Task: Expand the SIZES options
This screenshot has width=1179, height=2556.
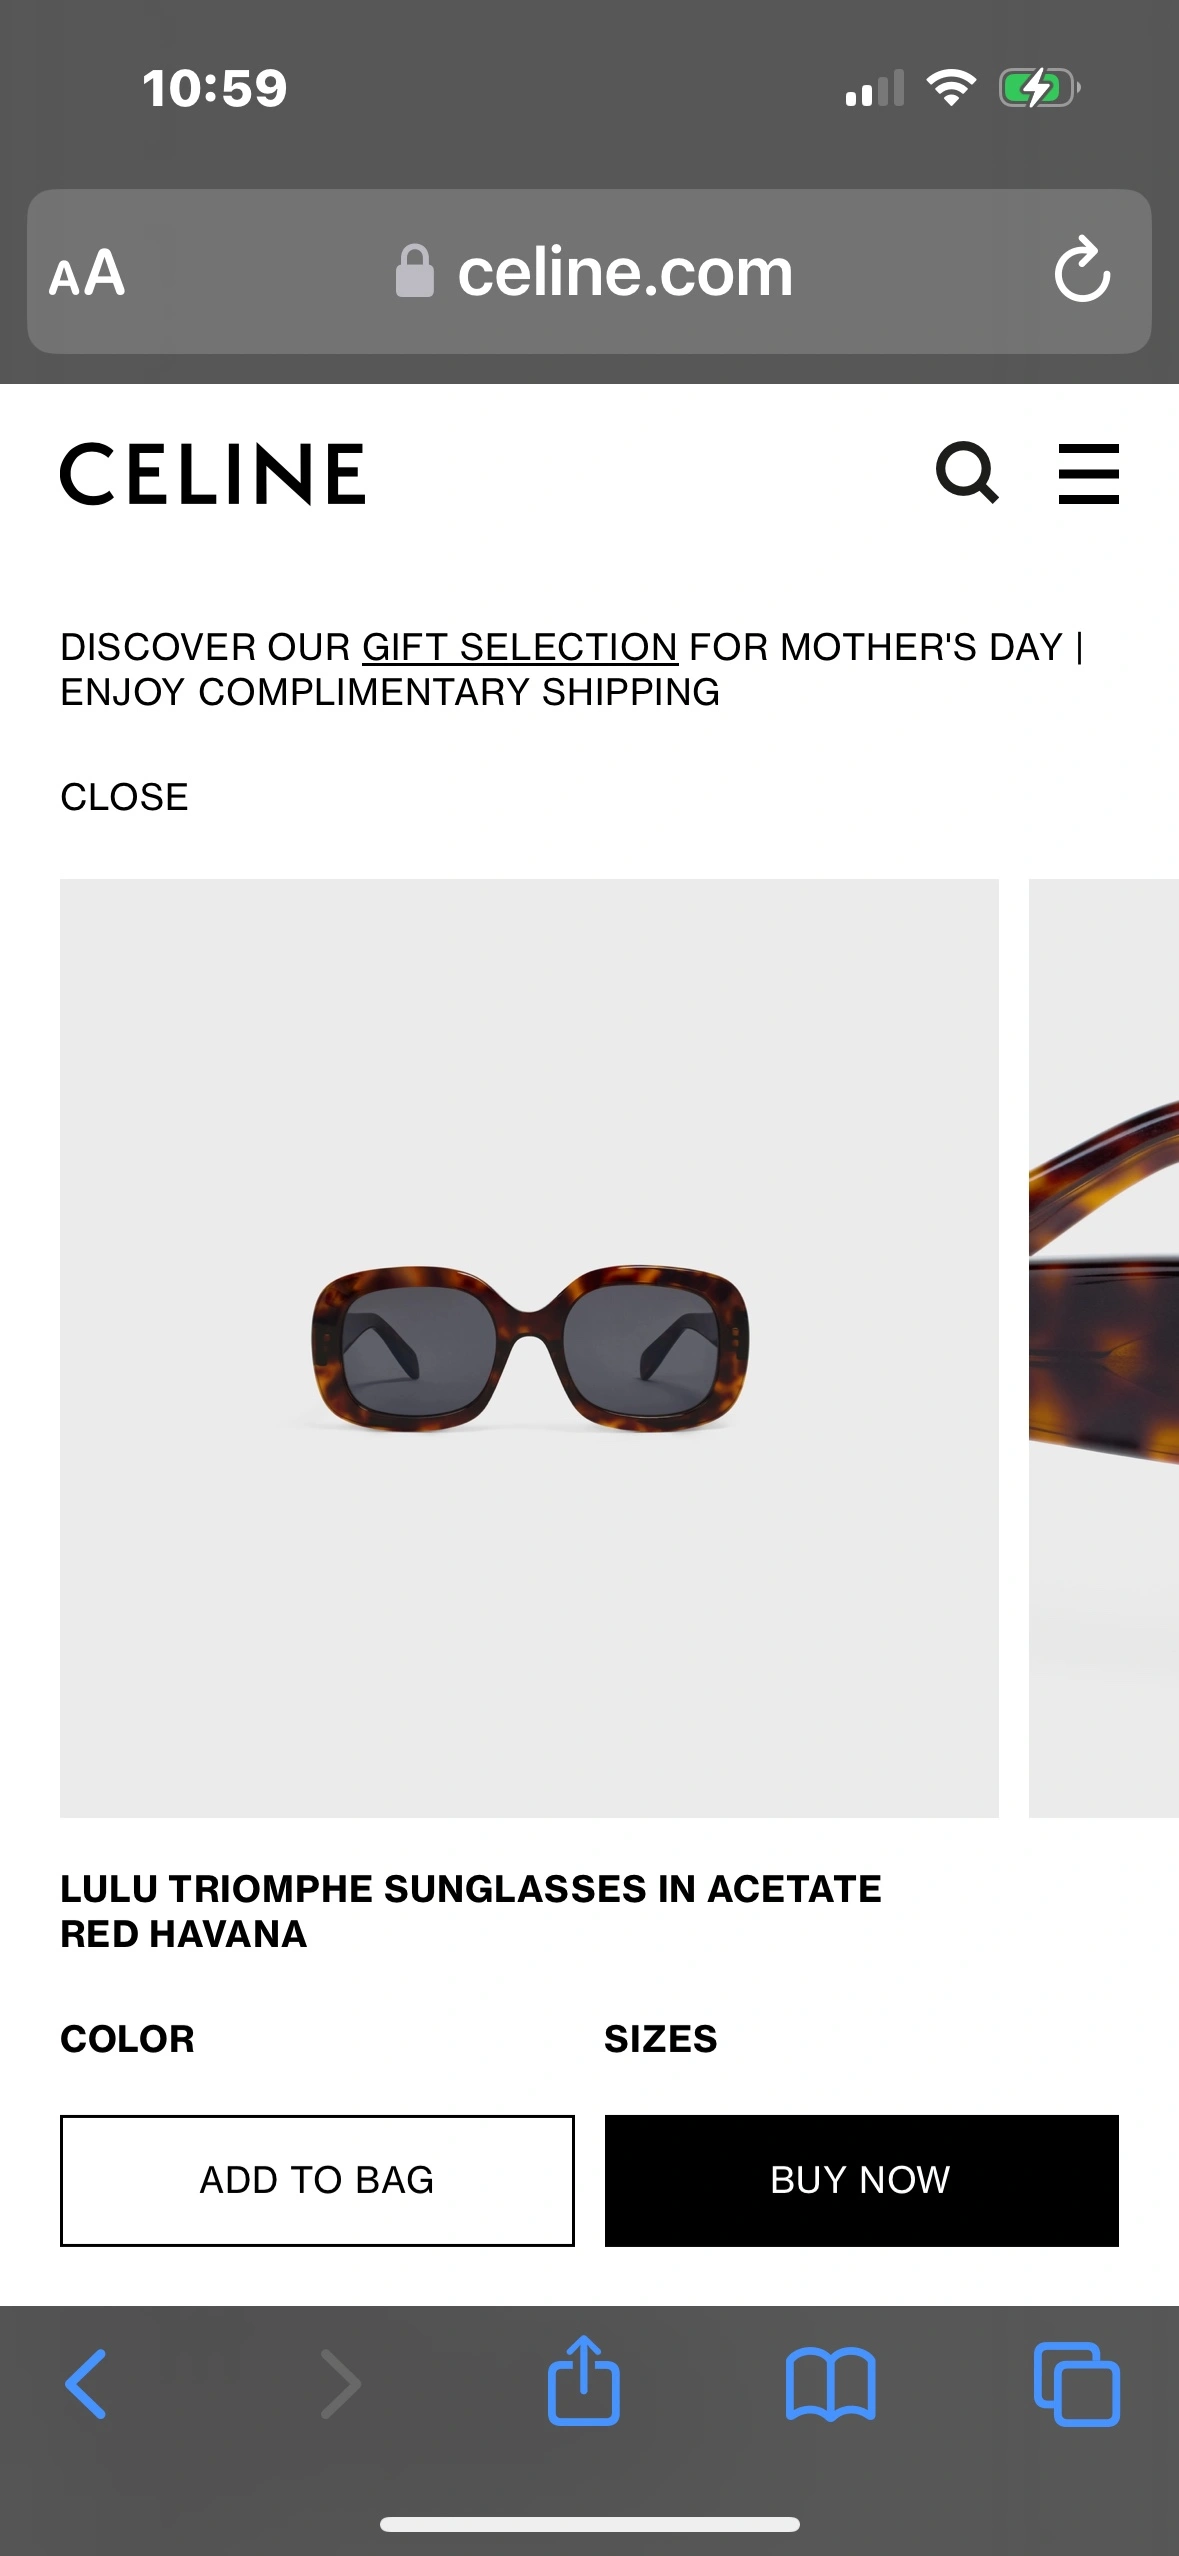Action: click(x=660, y=2038)
